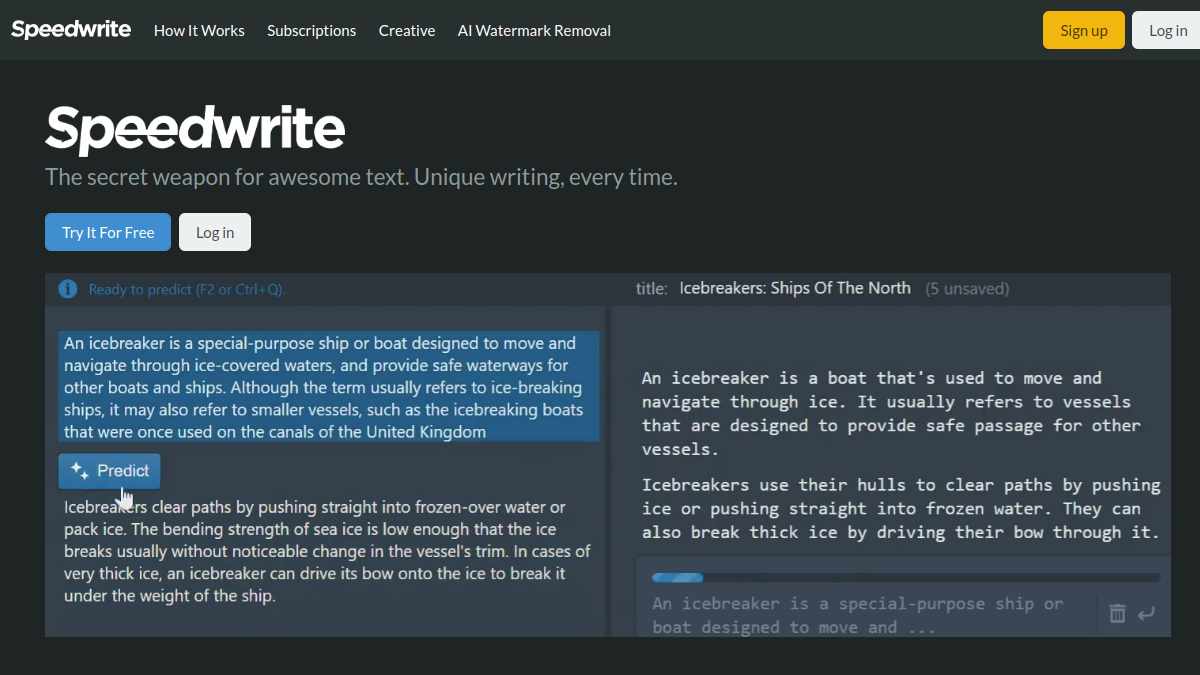Open the How It Works page
The width and height of the screenshot is (1200, 675).
point(199,31)
